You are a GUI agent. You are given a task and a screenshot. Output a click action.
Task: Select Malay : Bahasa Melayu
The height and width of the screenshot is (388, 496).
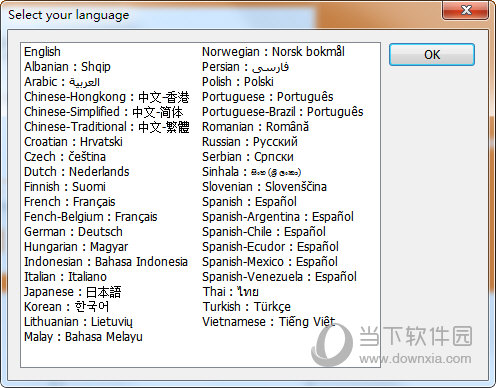click(83, 337)
